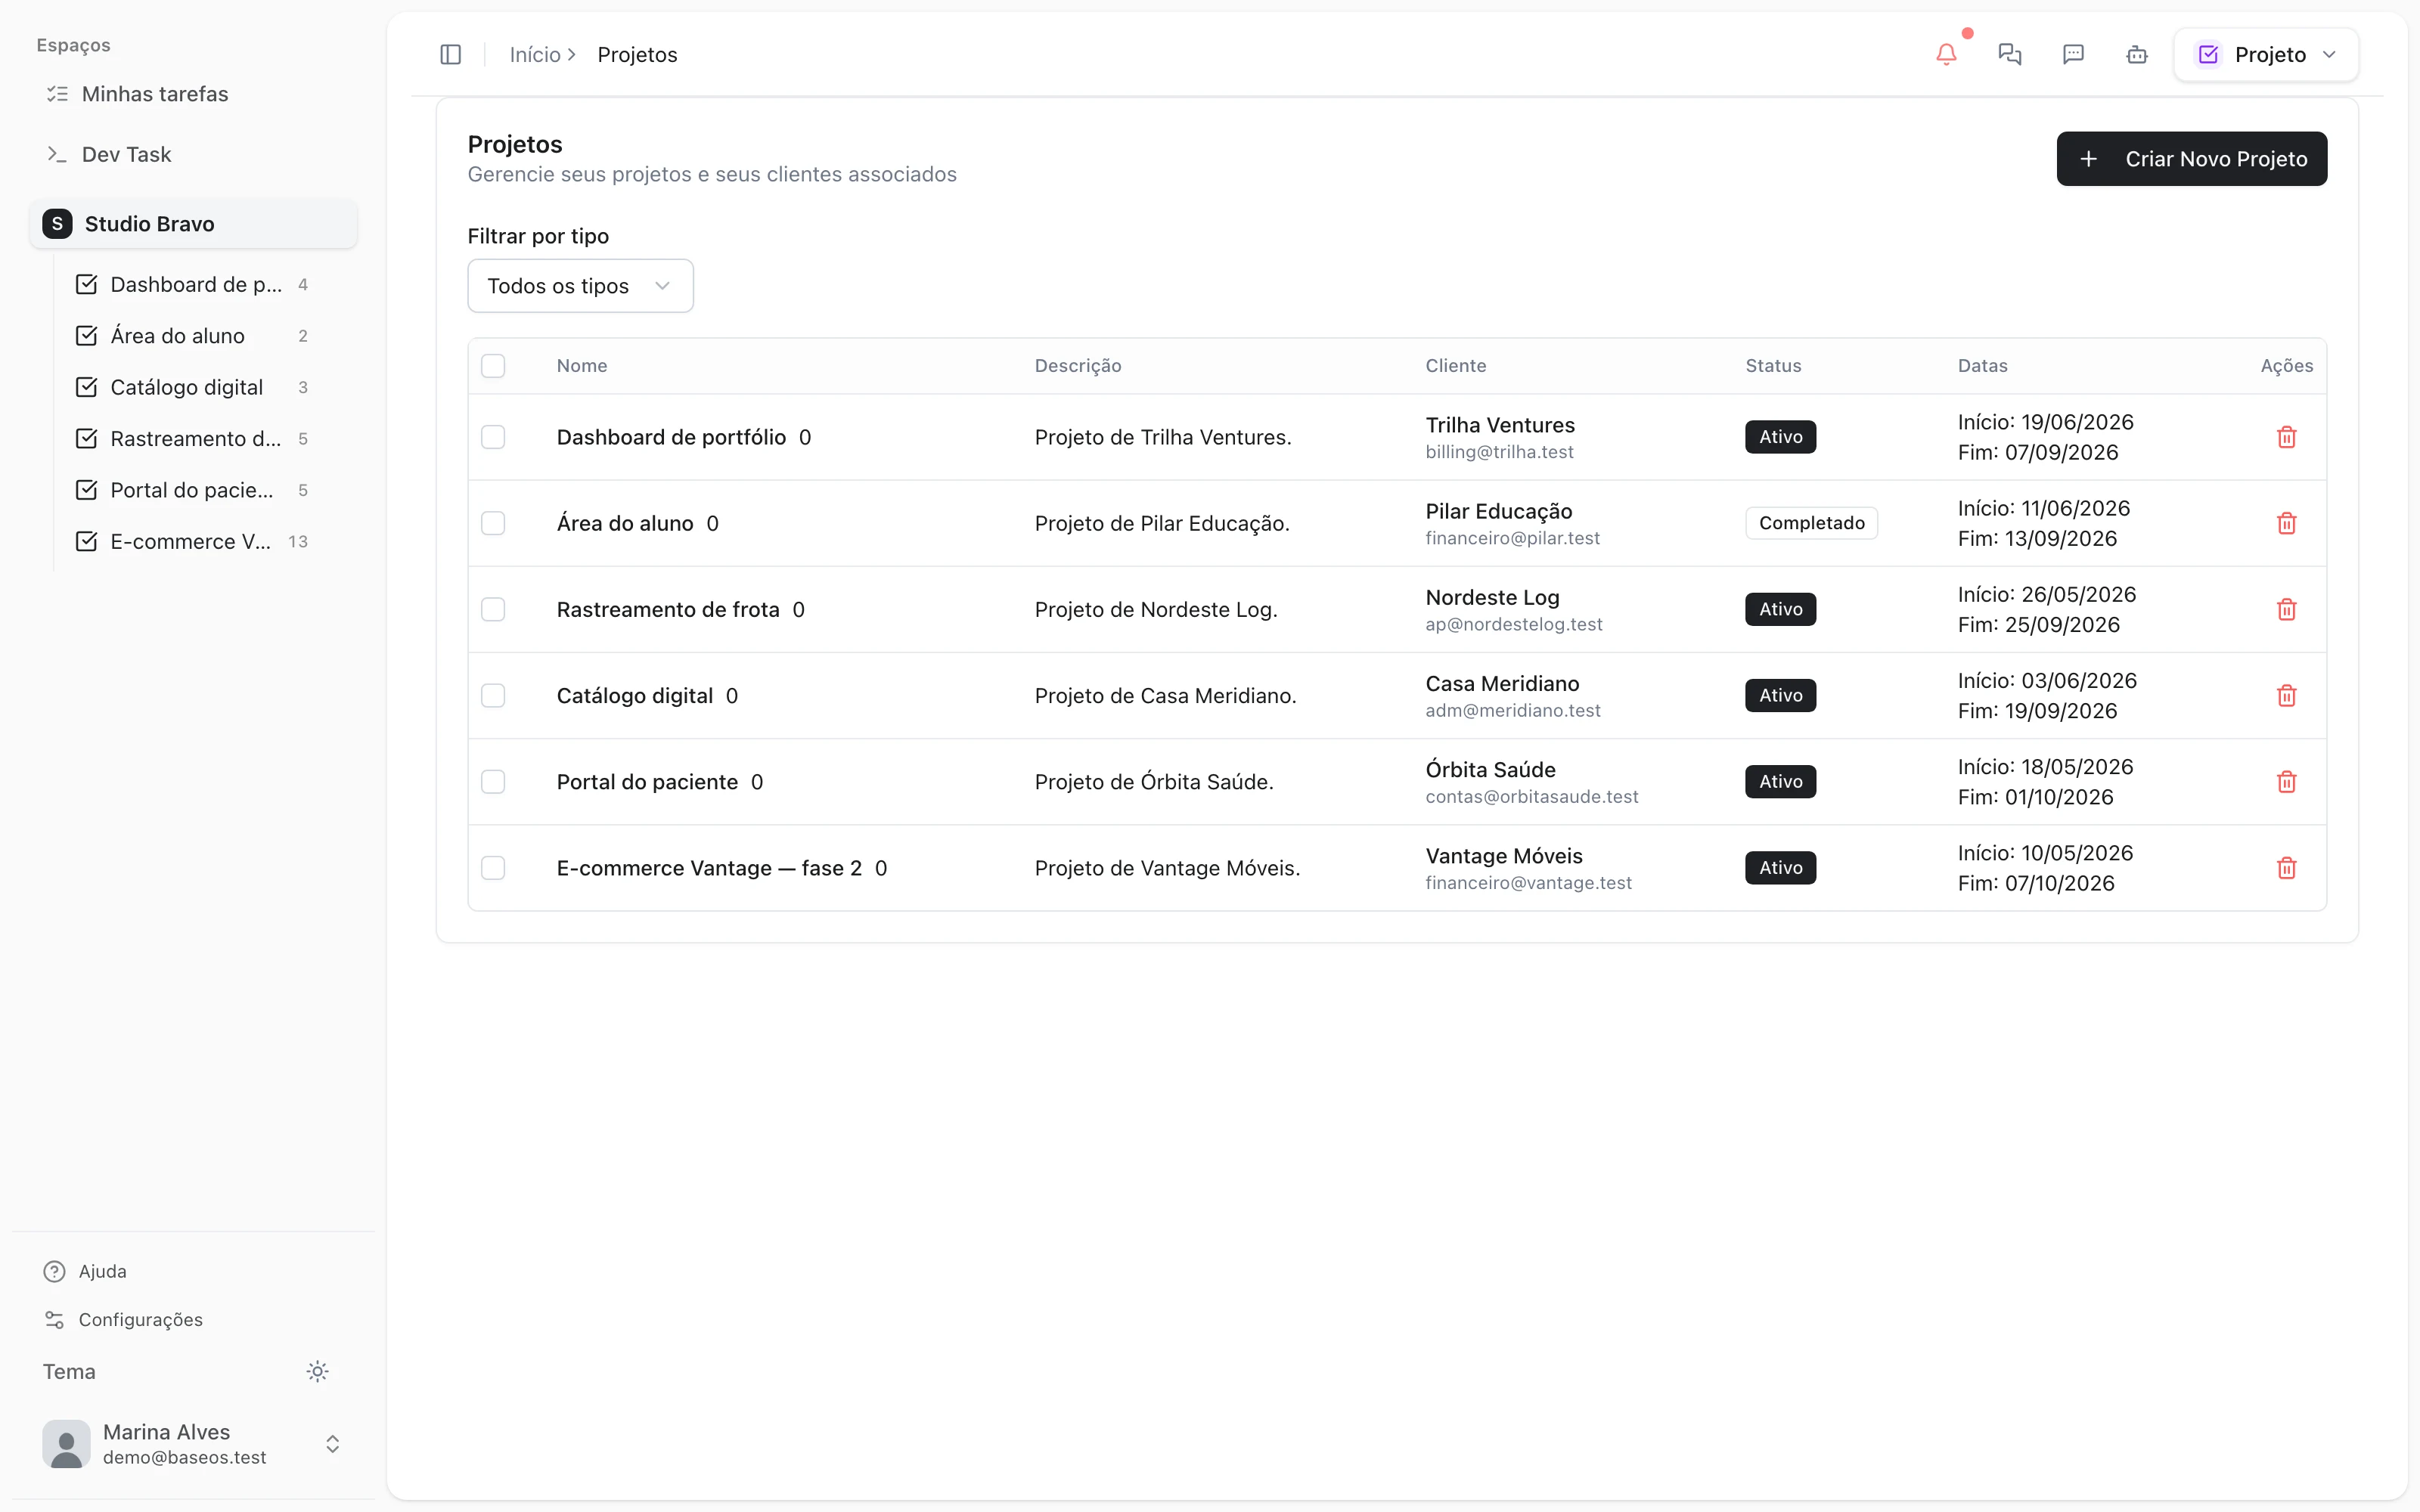
Task: Select the Área do aluno row checkbox
Action: click(493, 523)
